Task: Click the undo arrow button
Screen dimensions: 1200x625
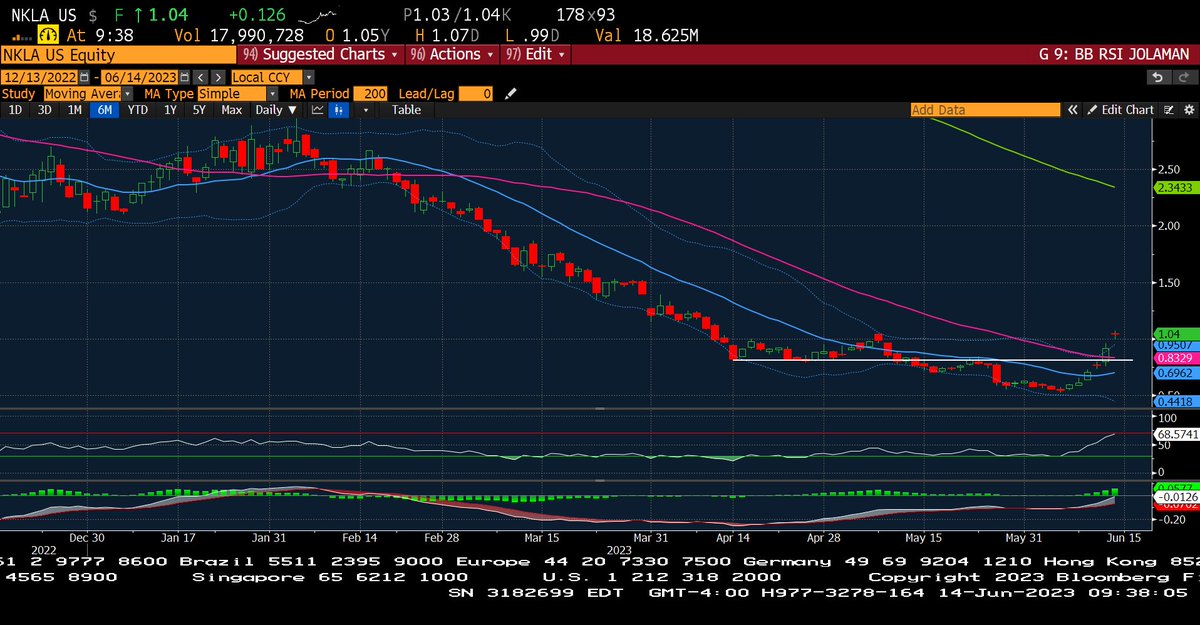Action: pyautogui.click(x=1158, y=77)
